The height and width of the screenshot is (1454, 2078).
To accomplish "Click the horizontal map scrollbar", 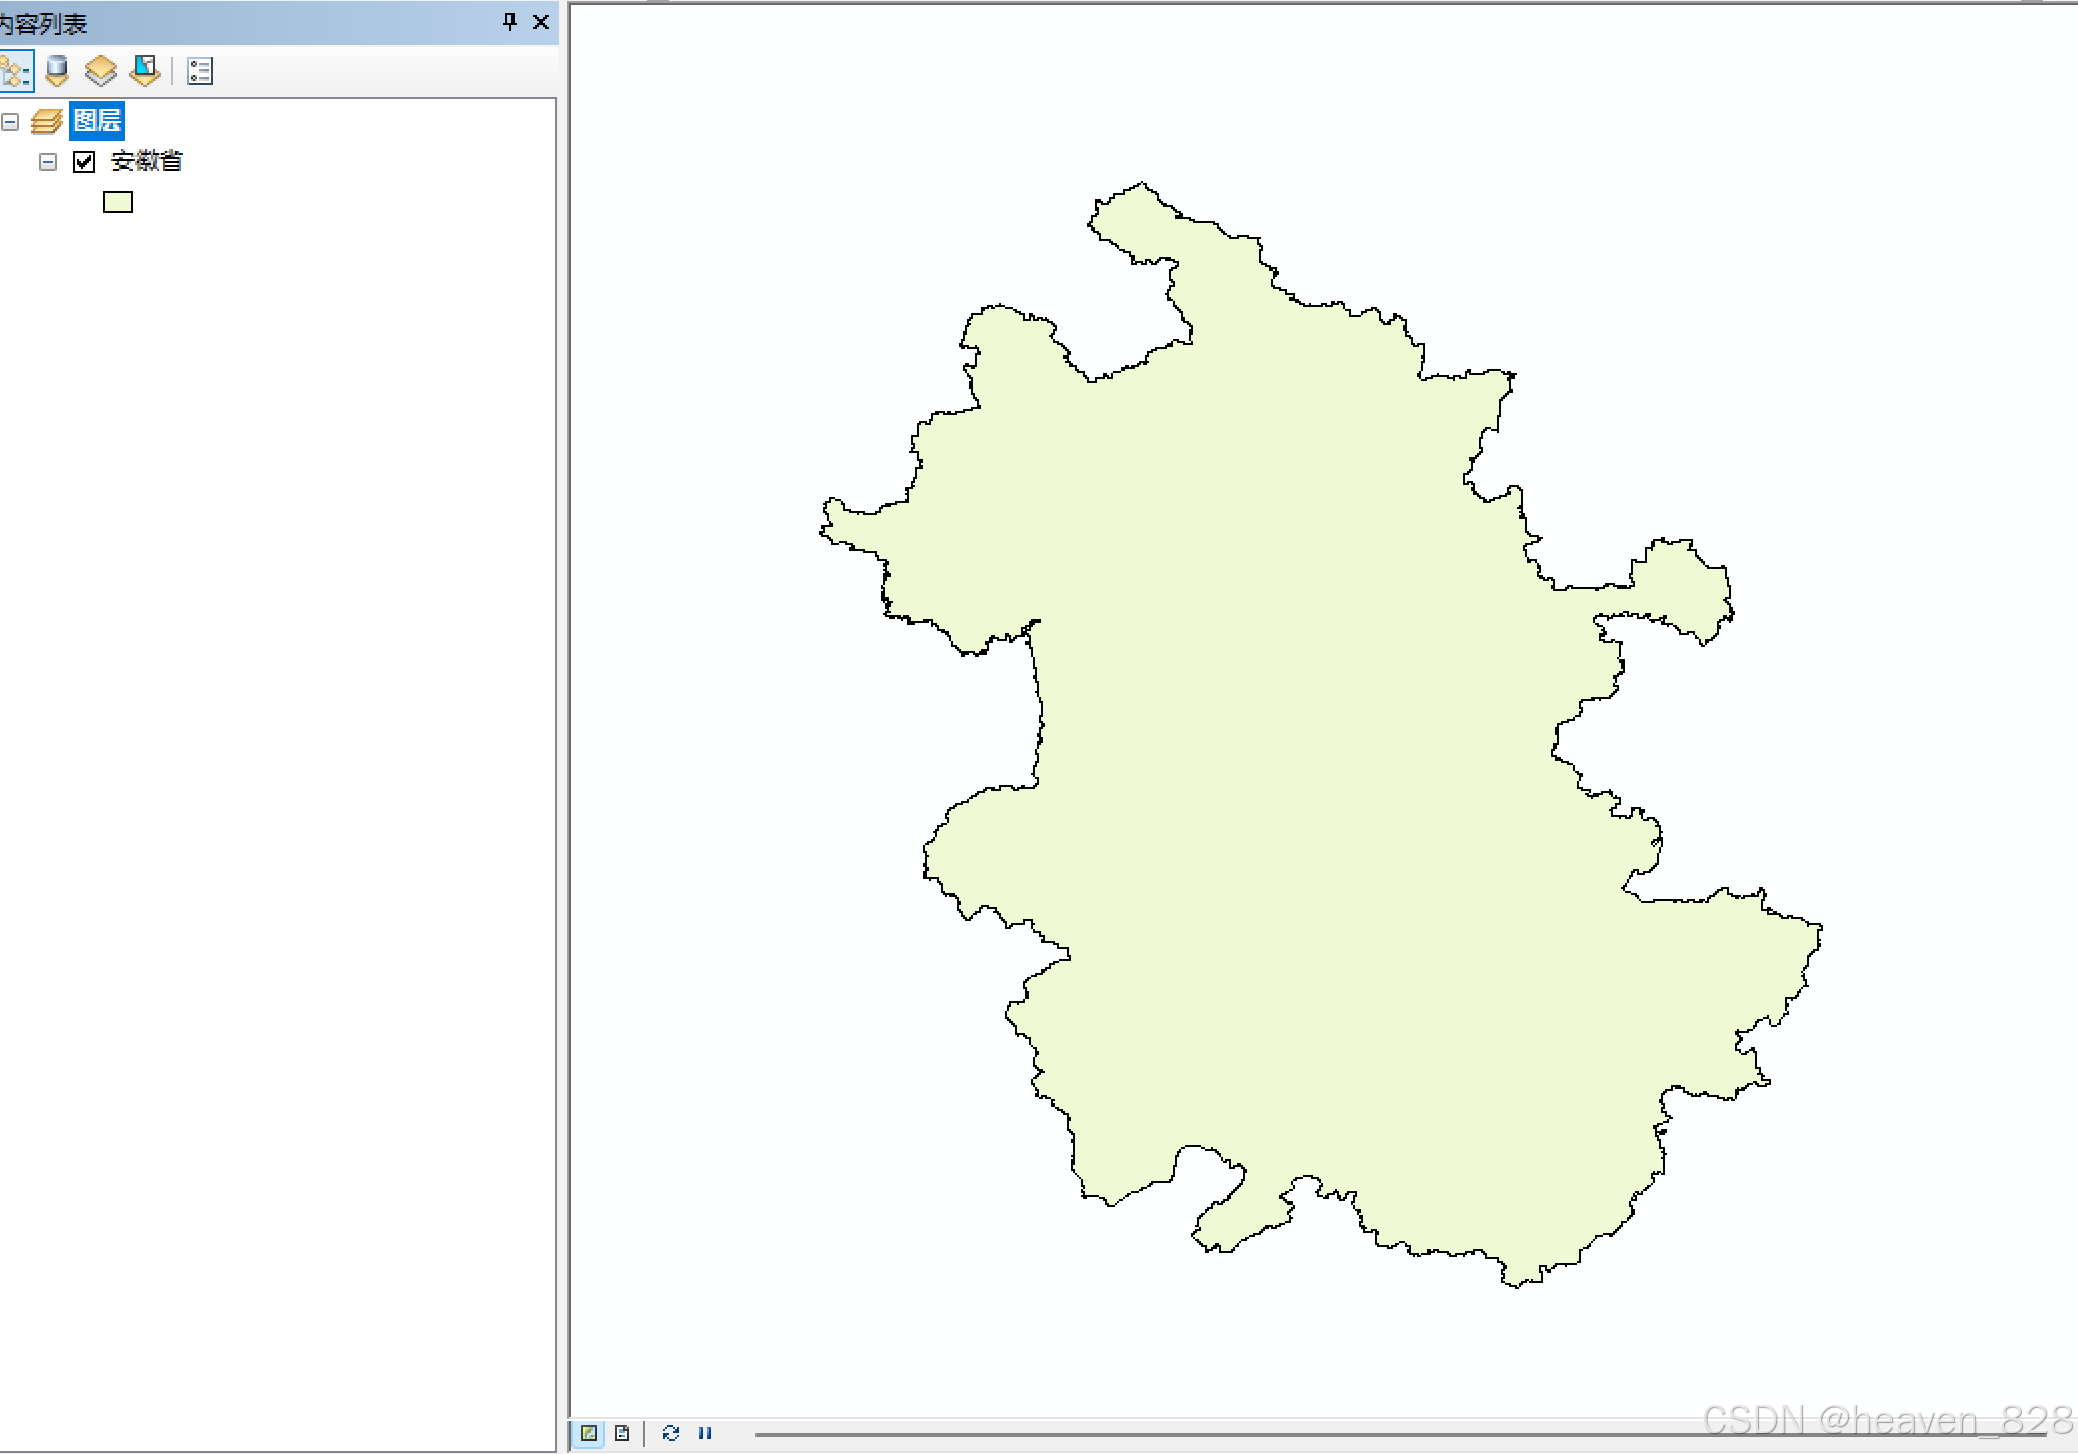I will [x=1200, y=1434].
